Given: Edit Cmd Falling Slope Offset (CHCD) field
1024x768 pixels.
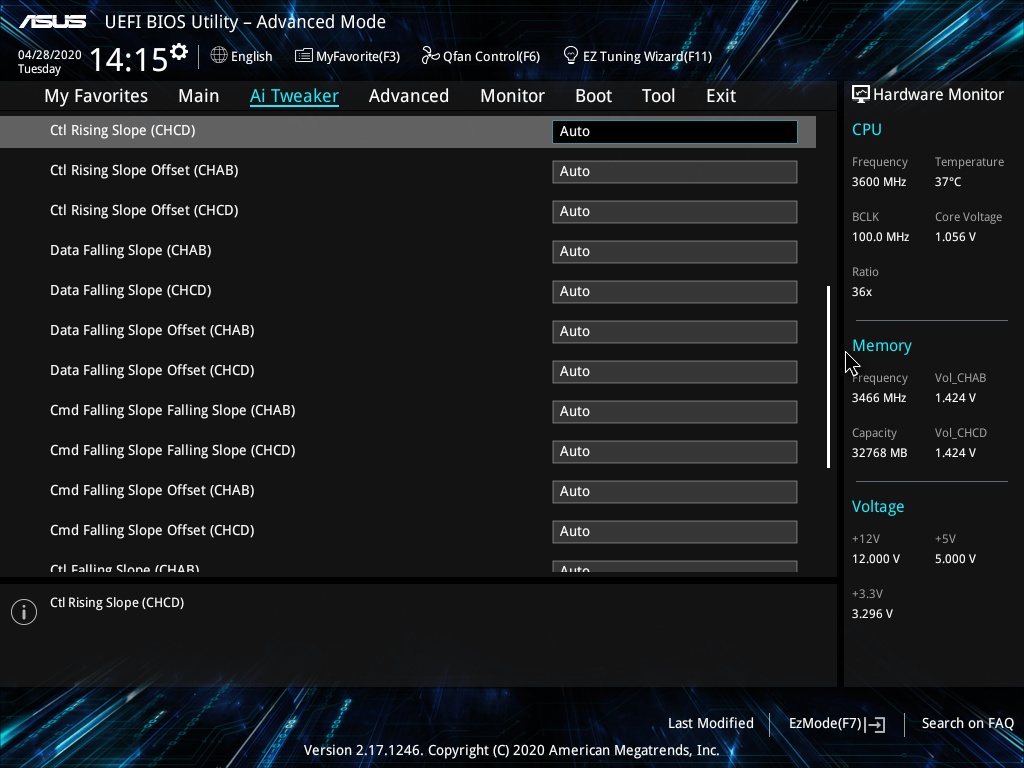Looking at the screenshot, I should click(675, 532).
